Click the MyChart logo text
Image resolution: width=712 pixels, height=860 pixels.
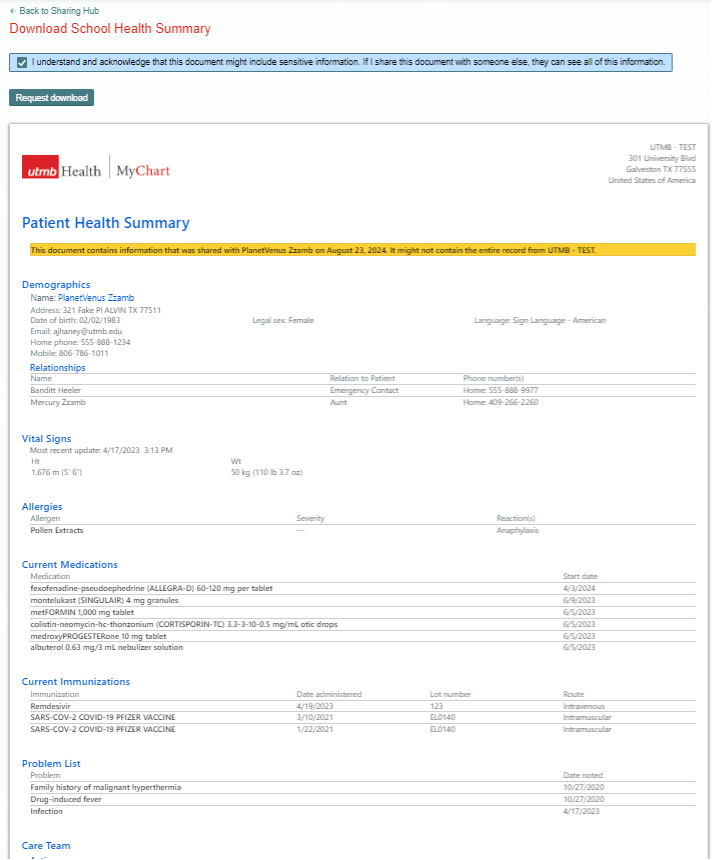click(x=143, y=171)
